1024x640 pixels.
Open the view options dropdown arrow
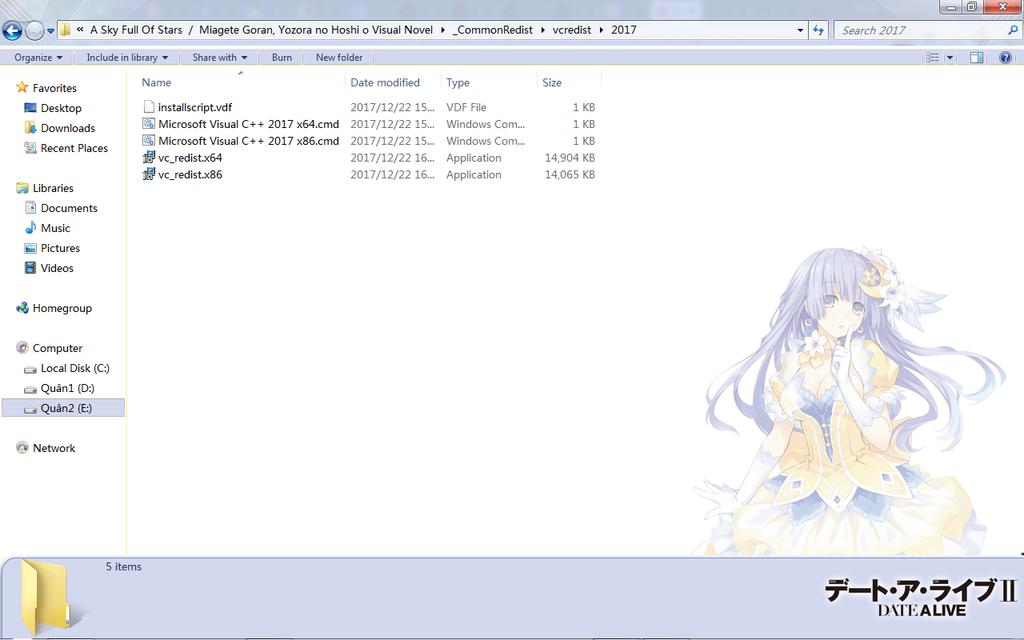point(950,57)
